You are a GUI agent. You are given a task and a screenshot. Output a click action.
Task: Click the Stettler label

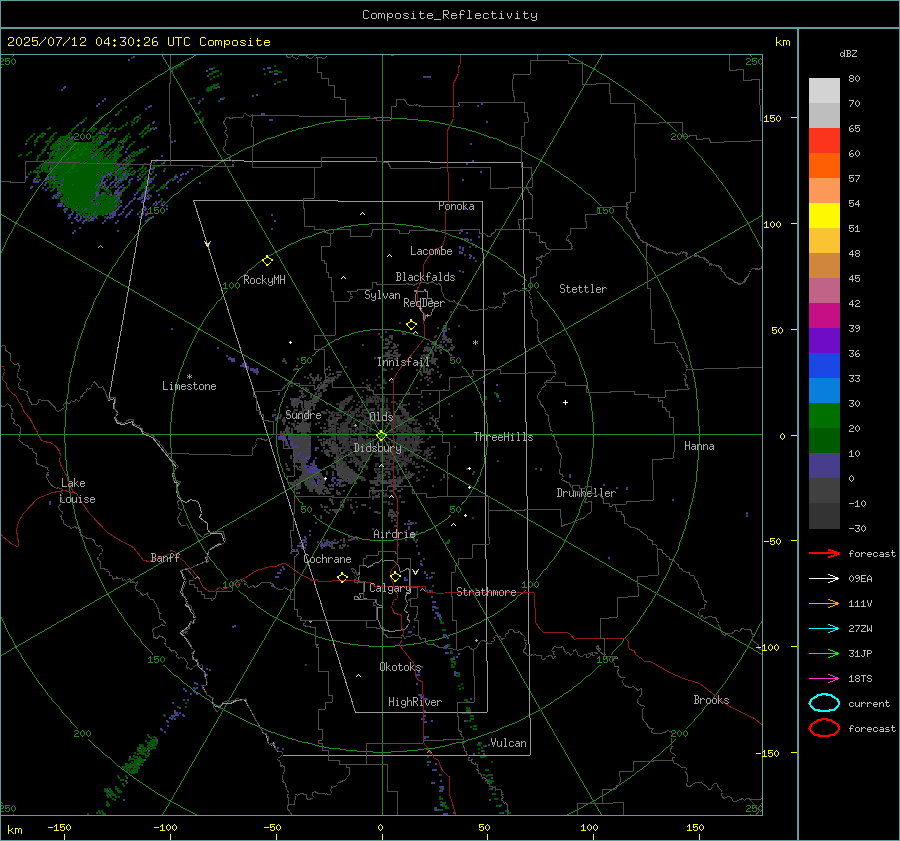tap(583, 289)
